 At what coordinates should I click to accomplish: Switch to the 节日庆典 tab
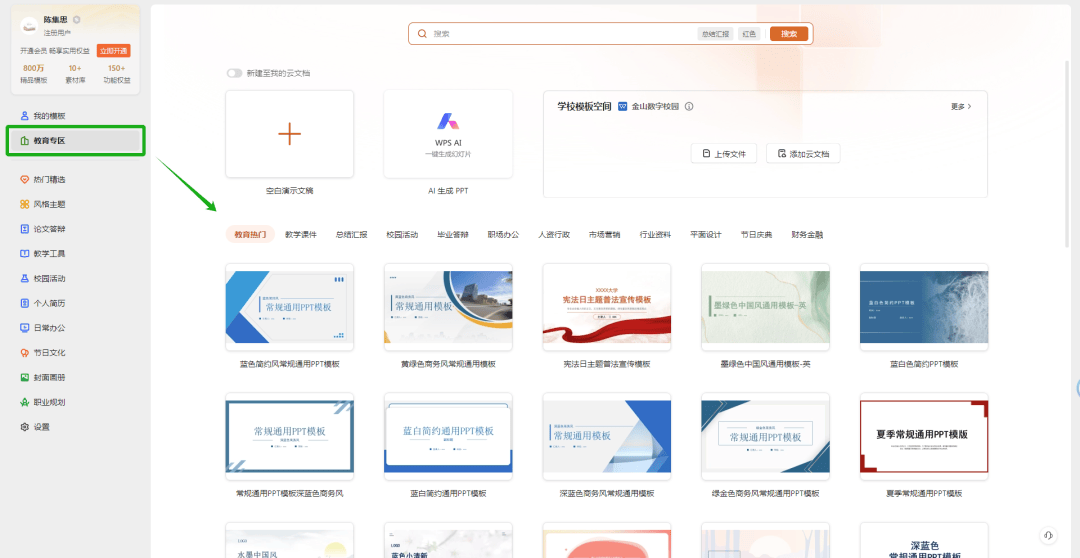point(756,234)
